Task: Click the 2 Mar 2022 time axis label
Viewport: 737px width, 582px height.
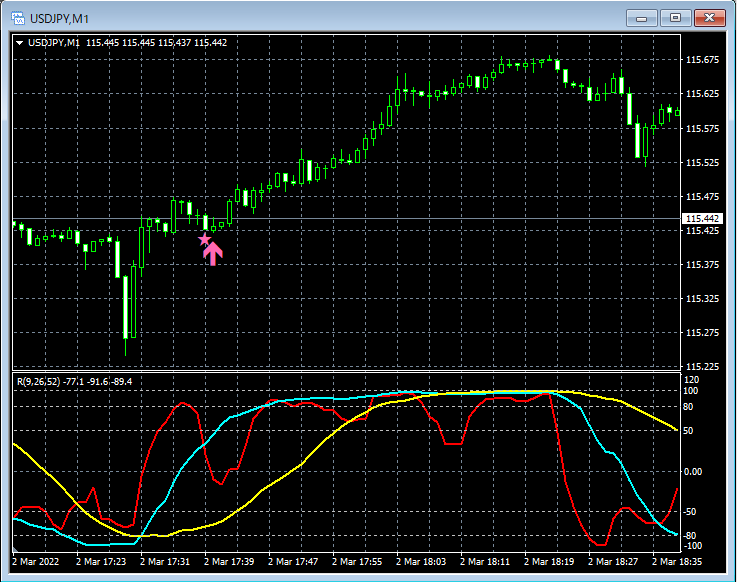Action: click(36, 561)
